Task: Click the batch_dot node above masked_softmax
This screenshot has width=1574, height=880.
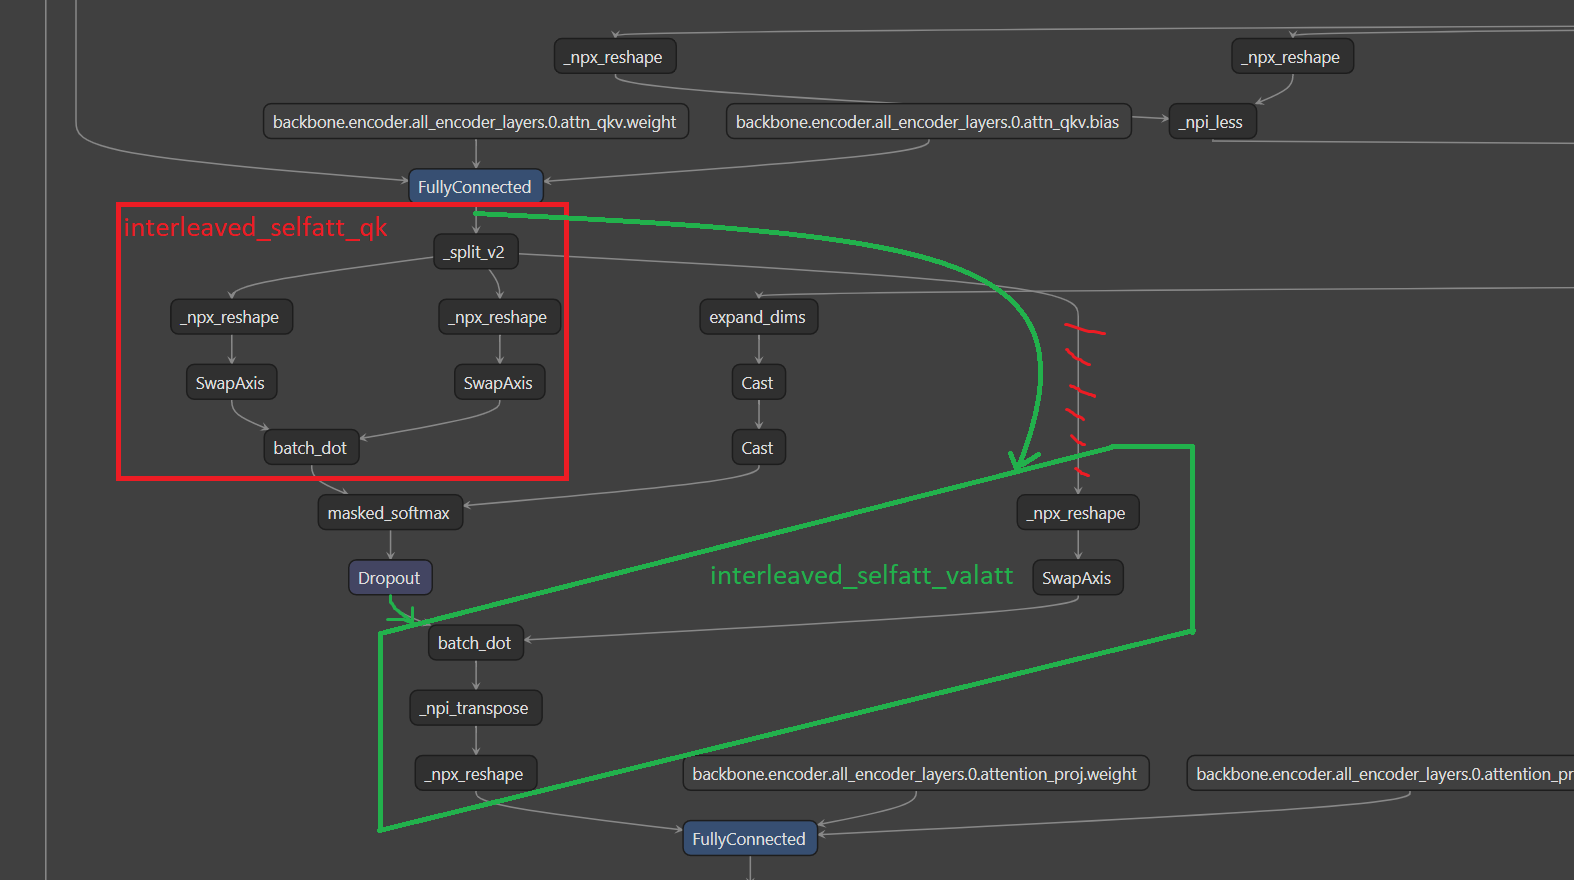Action: click(x=311, y=448)
